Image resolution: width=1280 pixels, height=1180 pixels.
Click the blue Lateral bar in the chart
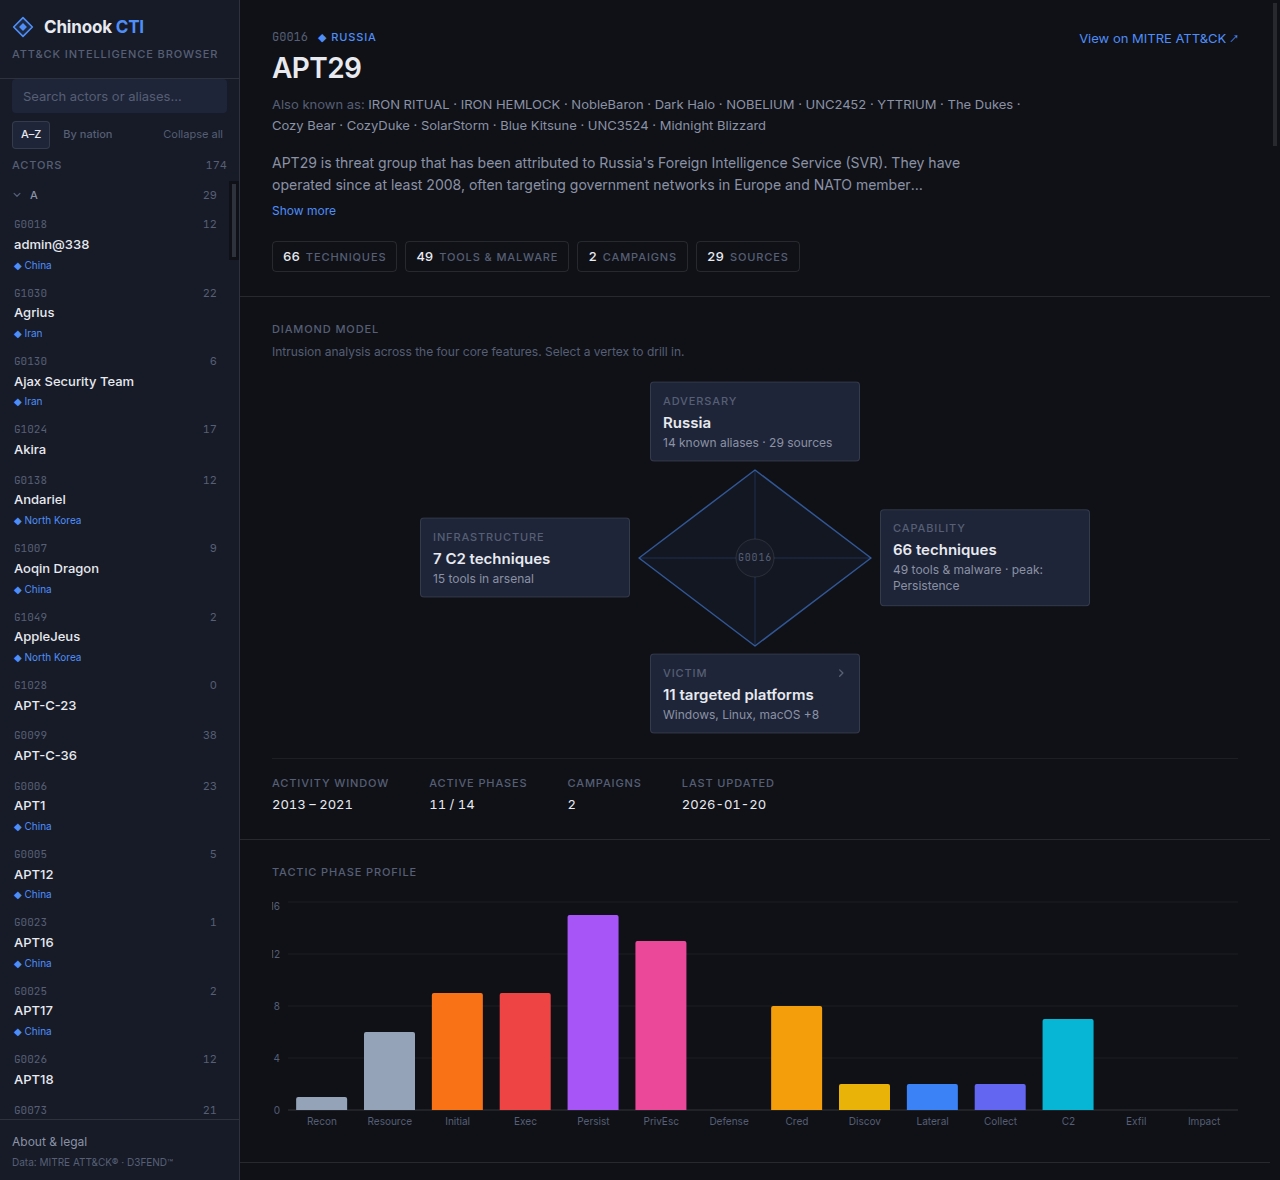pos(932,1097)
